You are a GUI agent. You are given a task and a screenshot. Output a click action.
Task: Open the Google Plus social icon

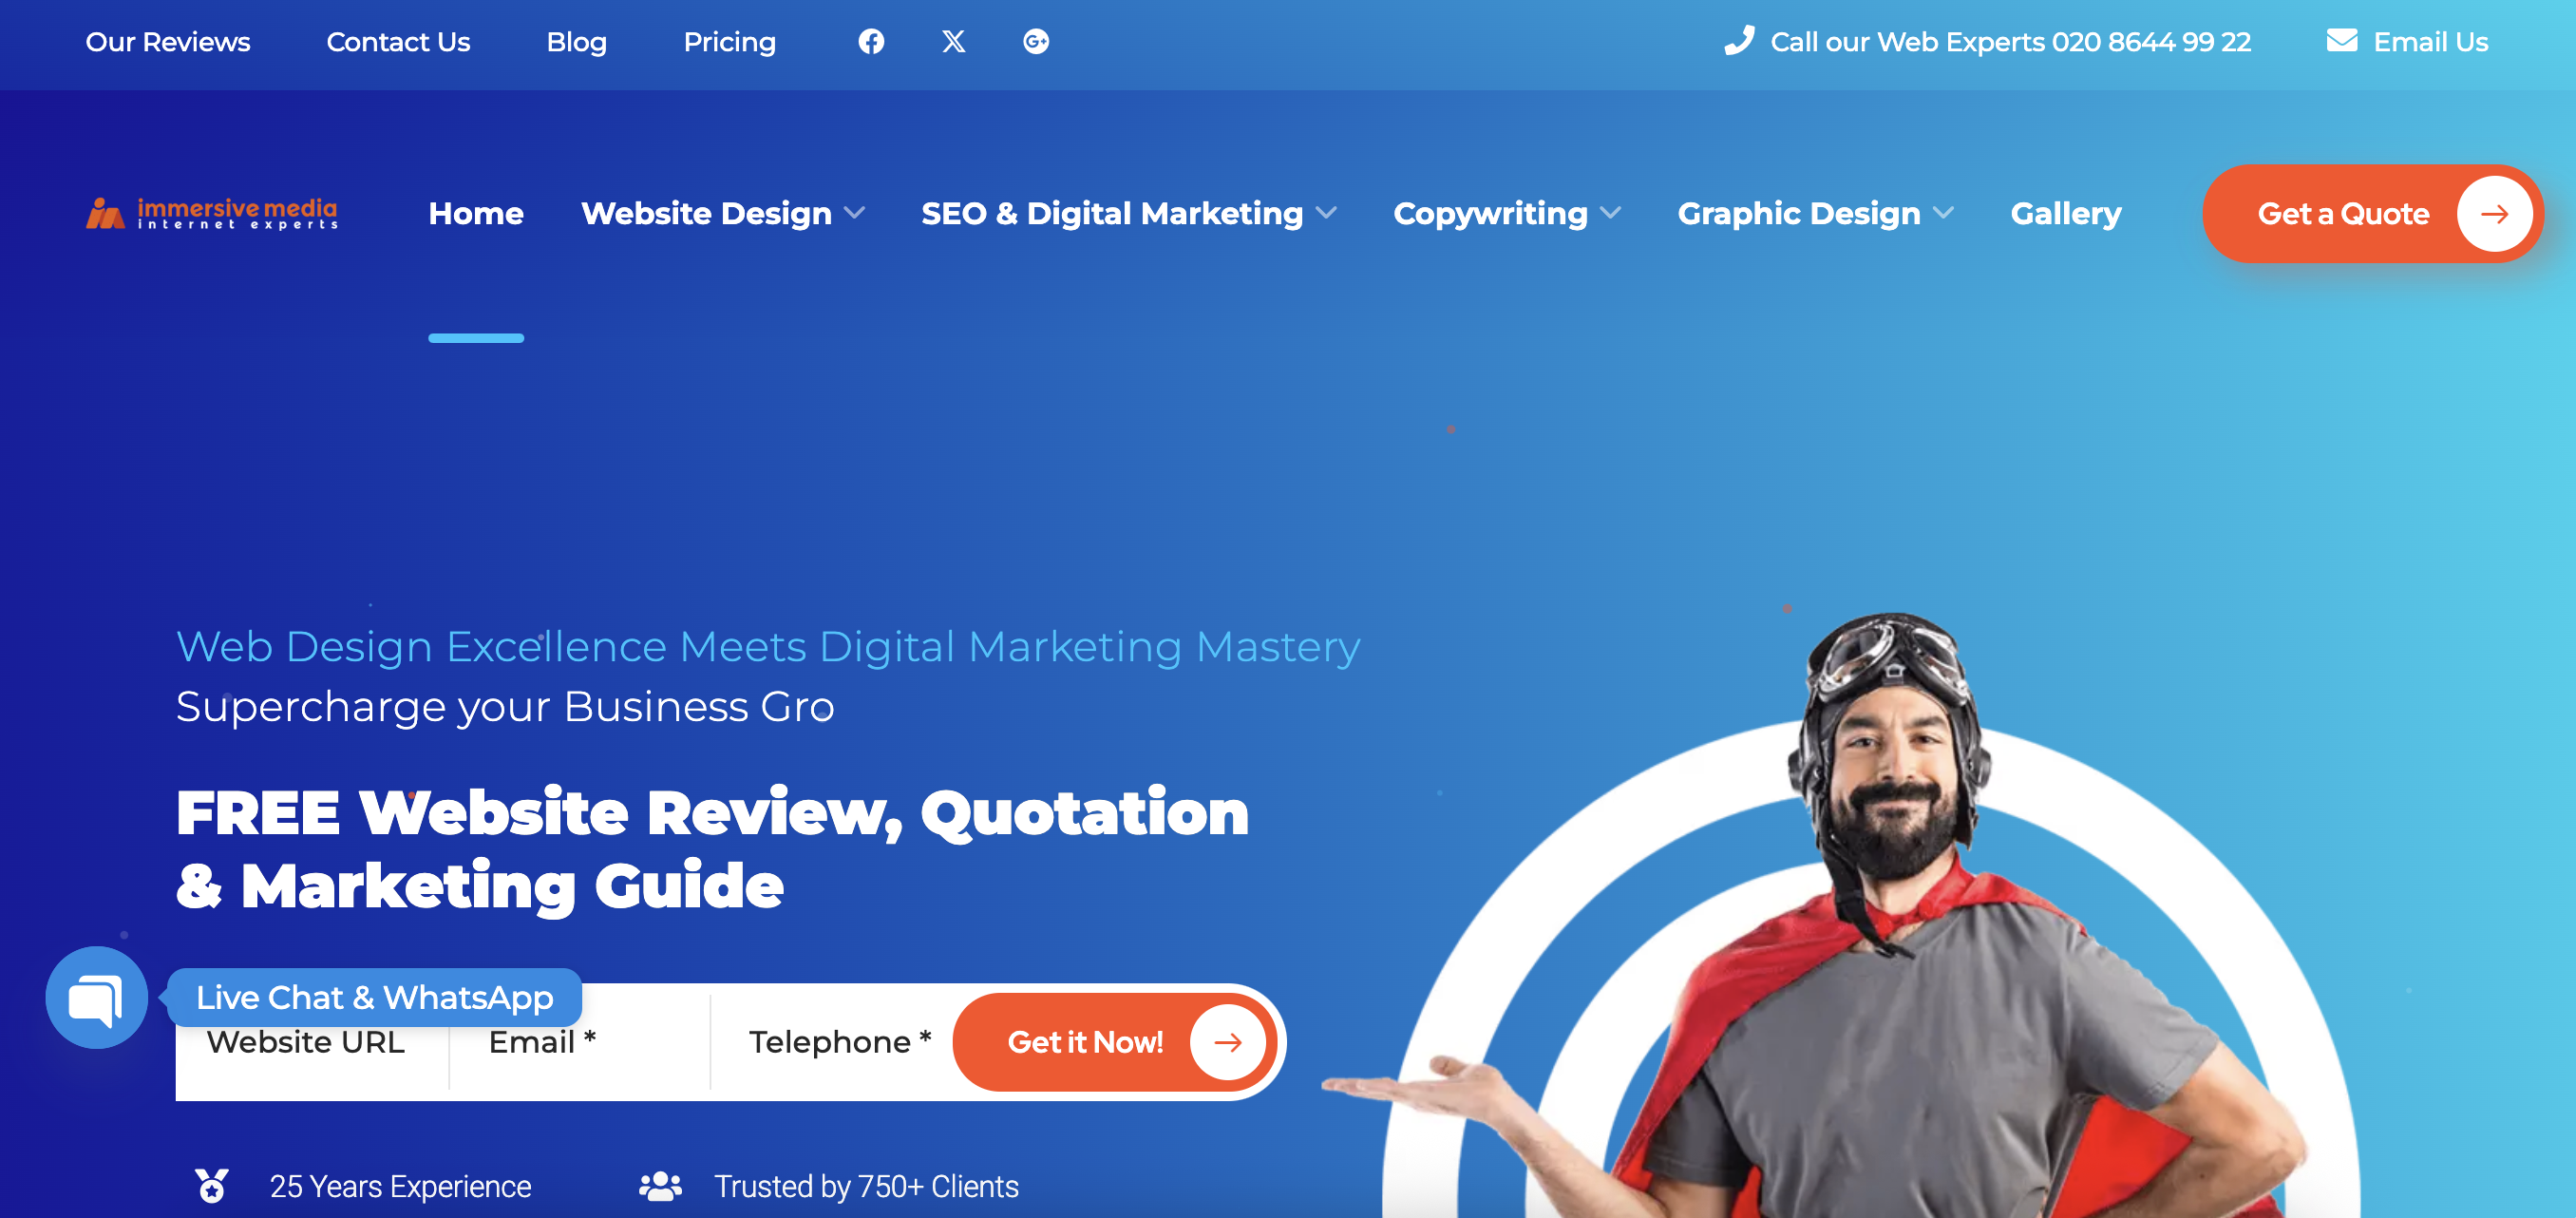pos(1035,41)
